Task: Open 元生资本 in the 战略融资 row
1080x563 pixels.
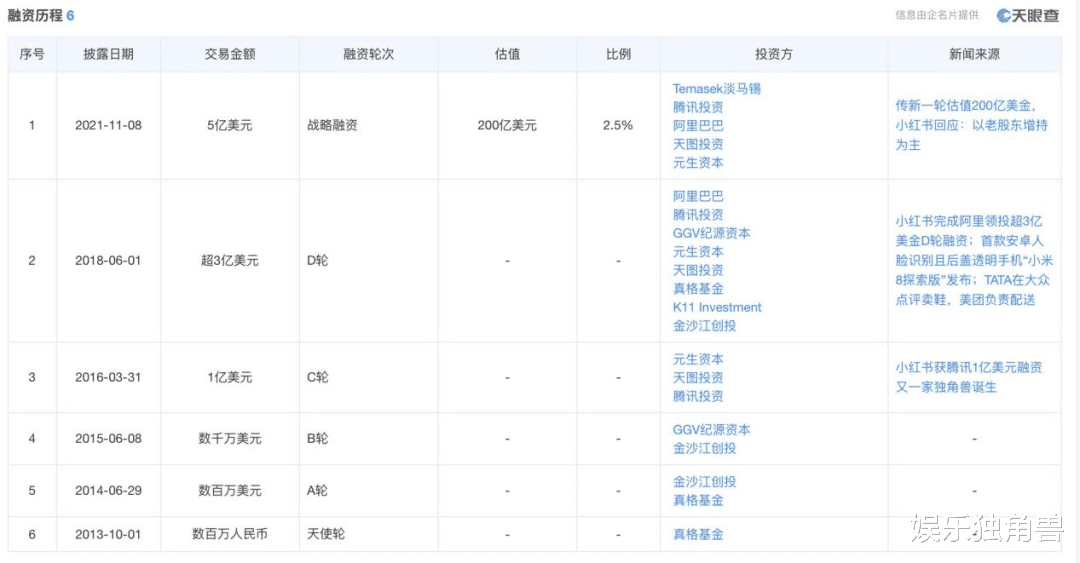Action: (x=698, y=163)
